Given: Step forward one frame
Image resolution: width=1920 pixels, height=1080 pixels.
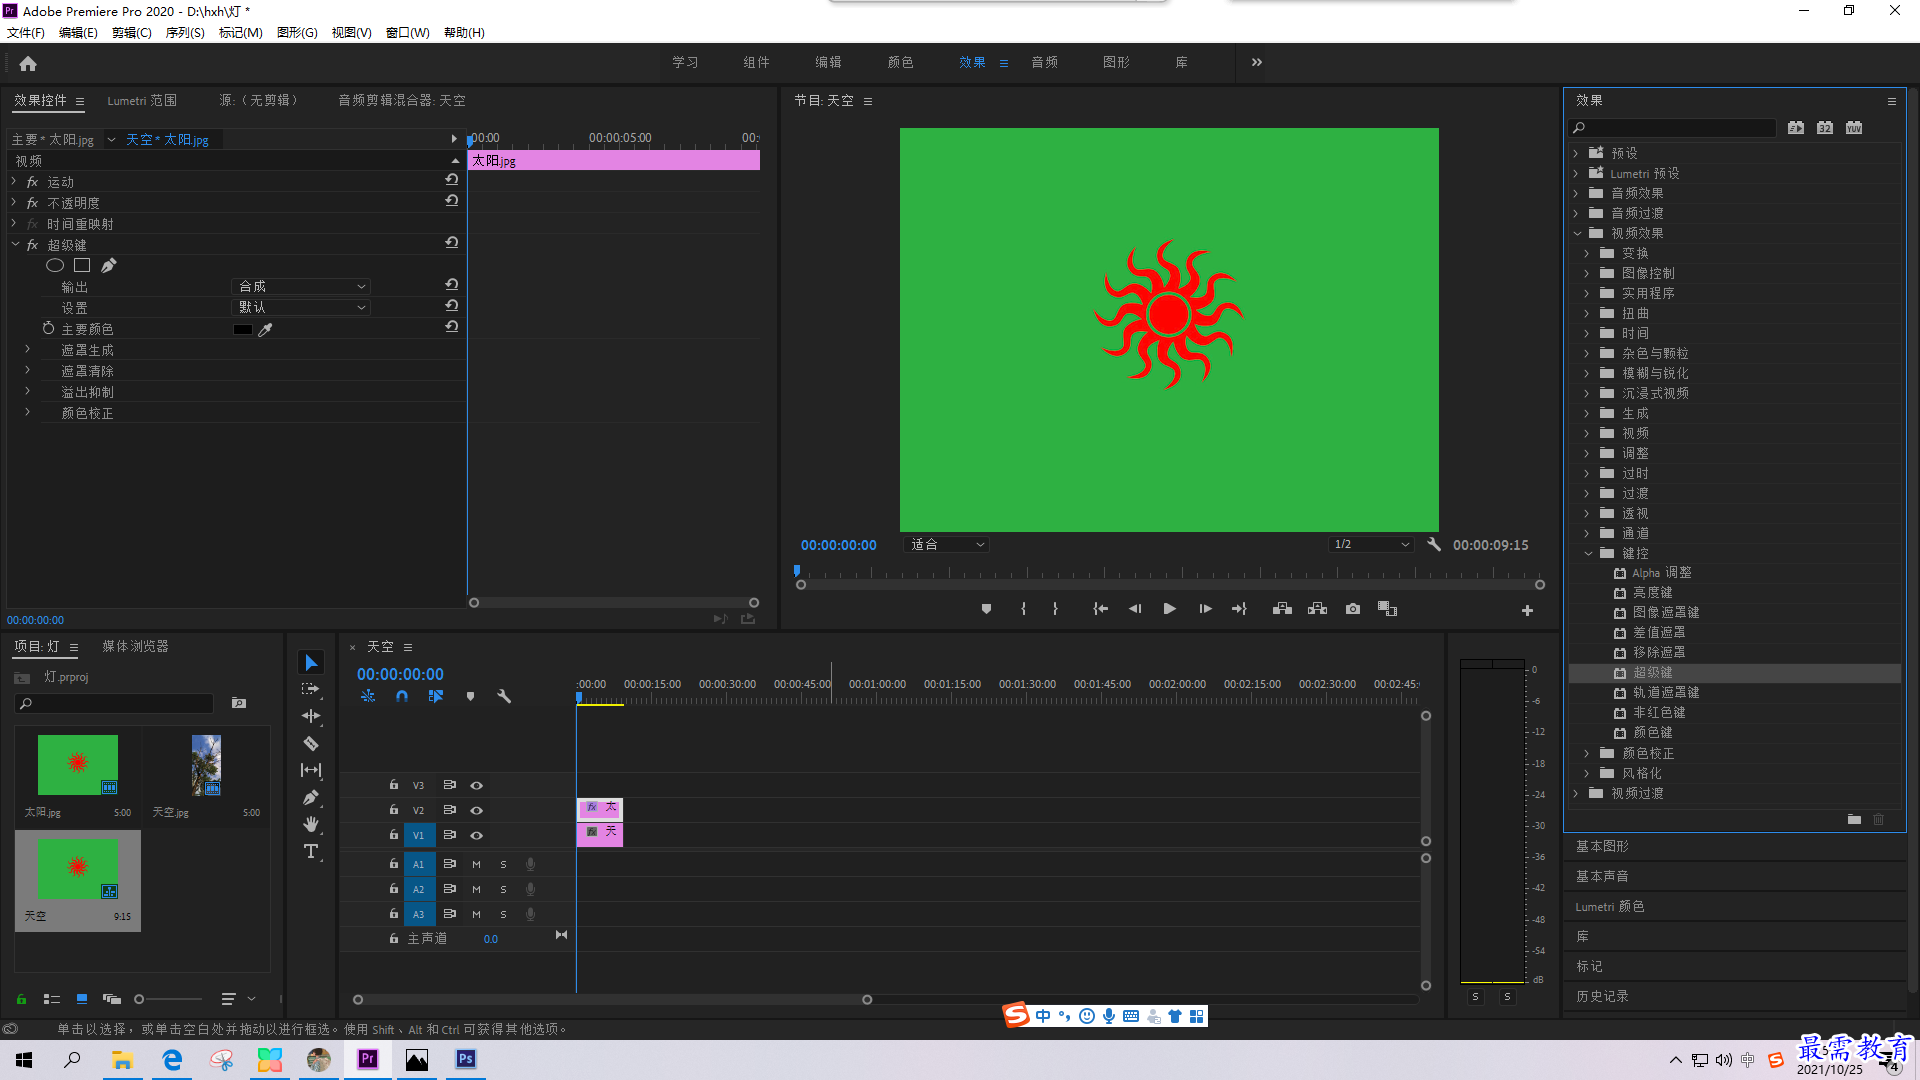Looking at the screenshot, I should (1205, 609).
